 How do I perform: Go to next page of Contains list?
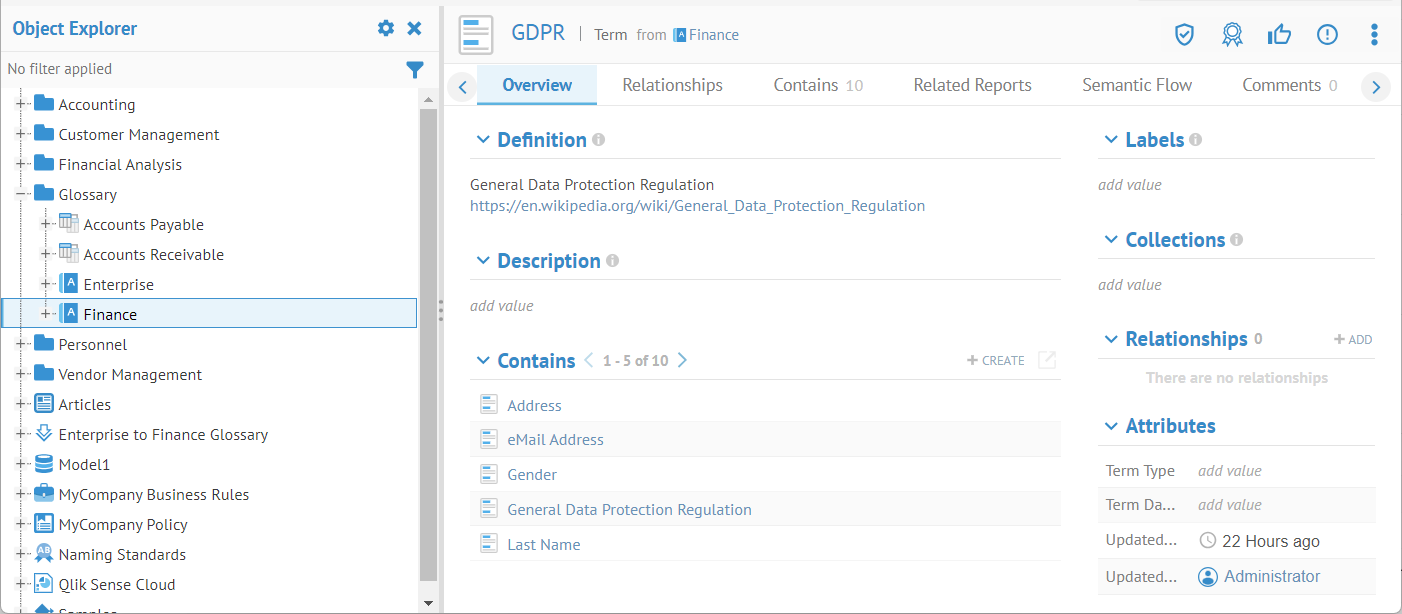click(x=682, y=360)
